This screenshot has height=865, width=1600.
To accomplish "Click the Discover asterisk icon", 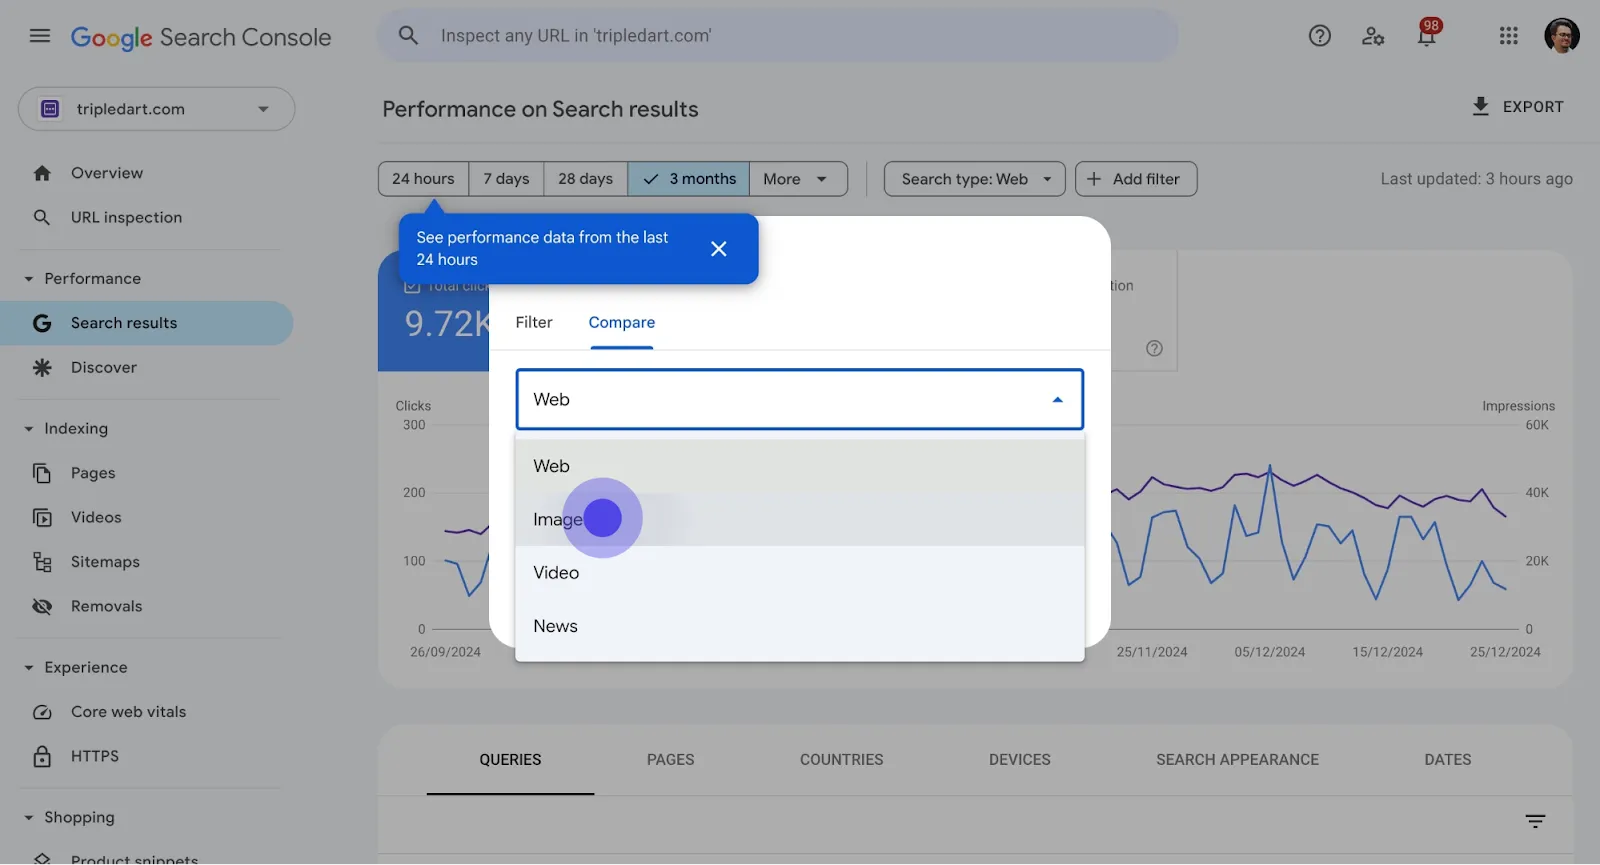I will pos(42,367).
